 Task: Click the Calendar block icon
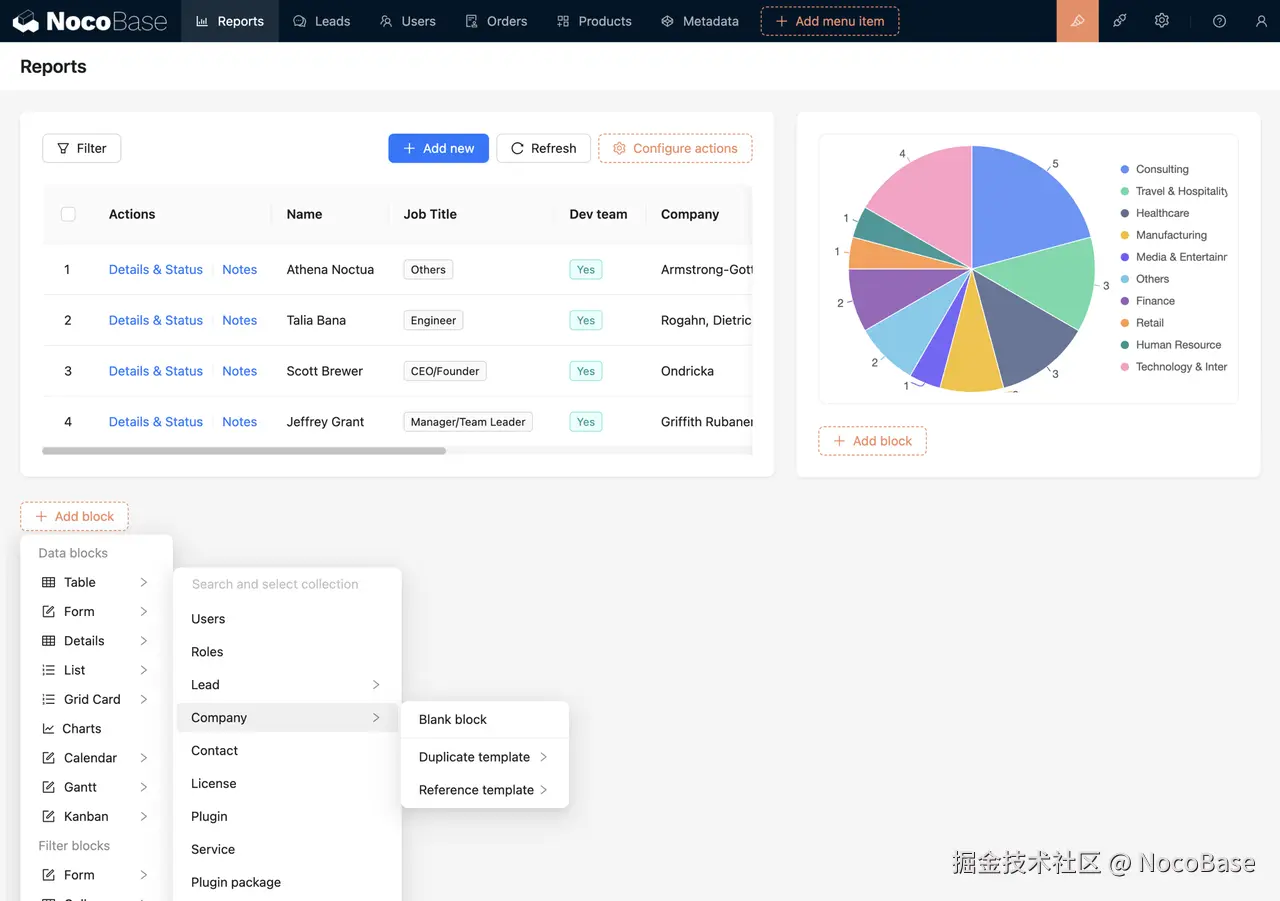pos(47,757)
